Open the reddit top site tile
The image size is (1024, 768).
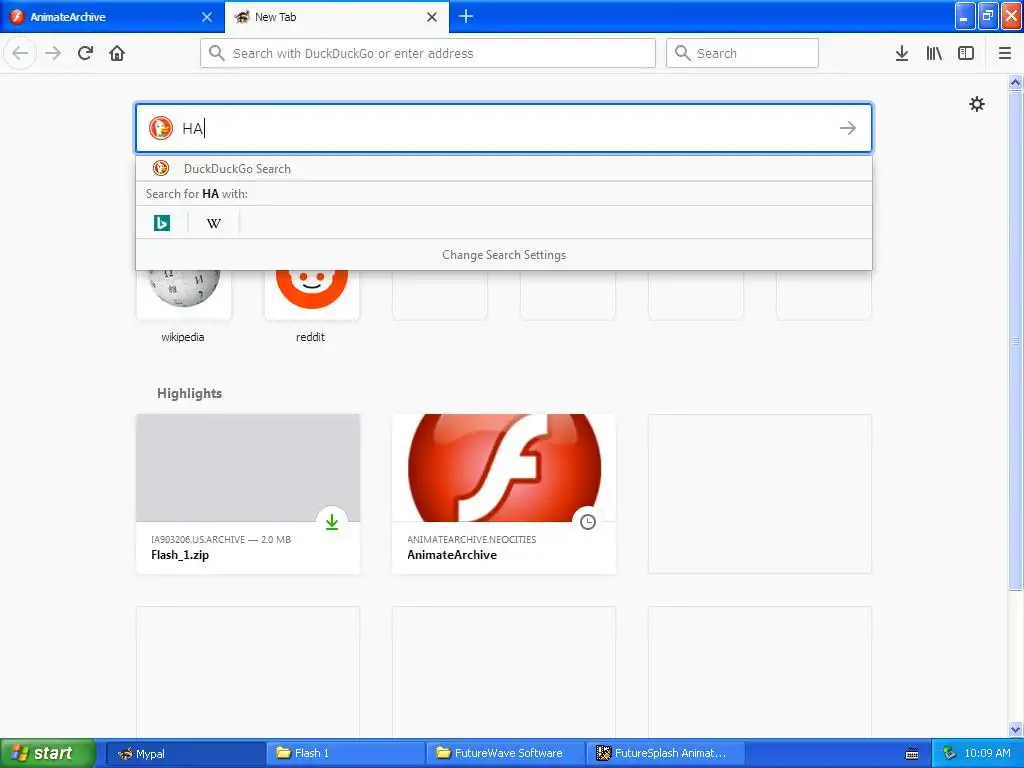312,294
